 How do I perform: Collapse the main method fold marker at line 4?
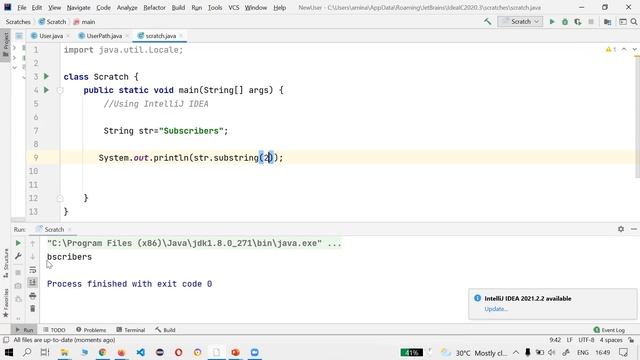point(60,90)
